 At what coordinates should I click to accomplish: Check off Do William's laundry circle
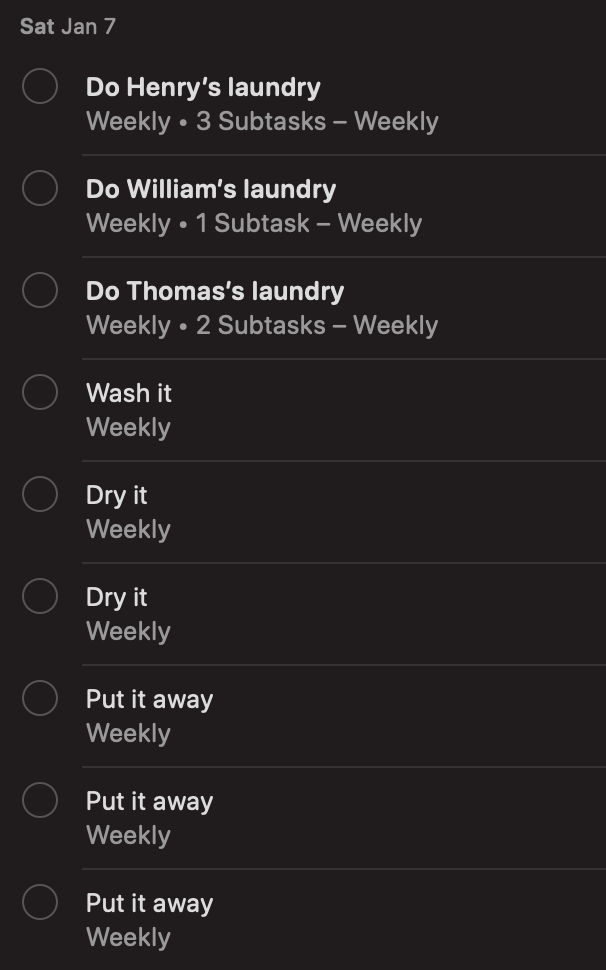(x=40, y=188)
